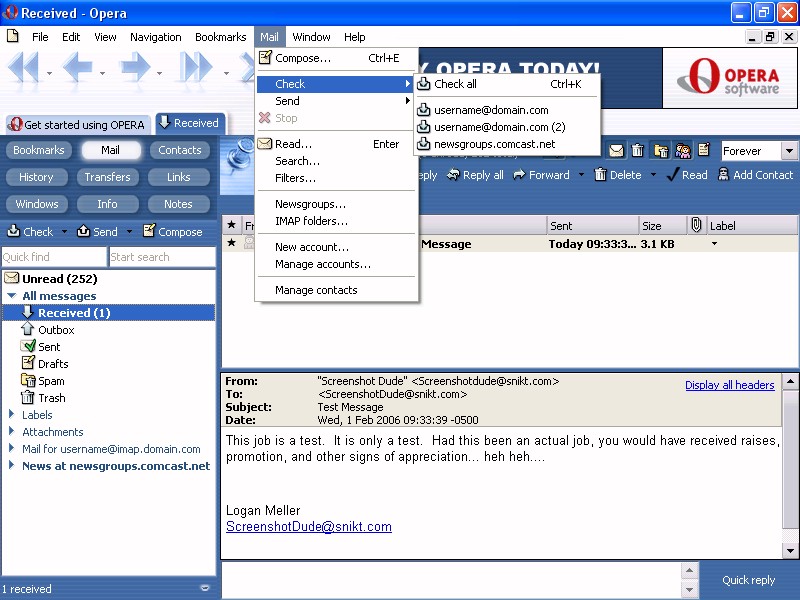Click the attachment paperclip column header

click(x=696, y=225)
